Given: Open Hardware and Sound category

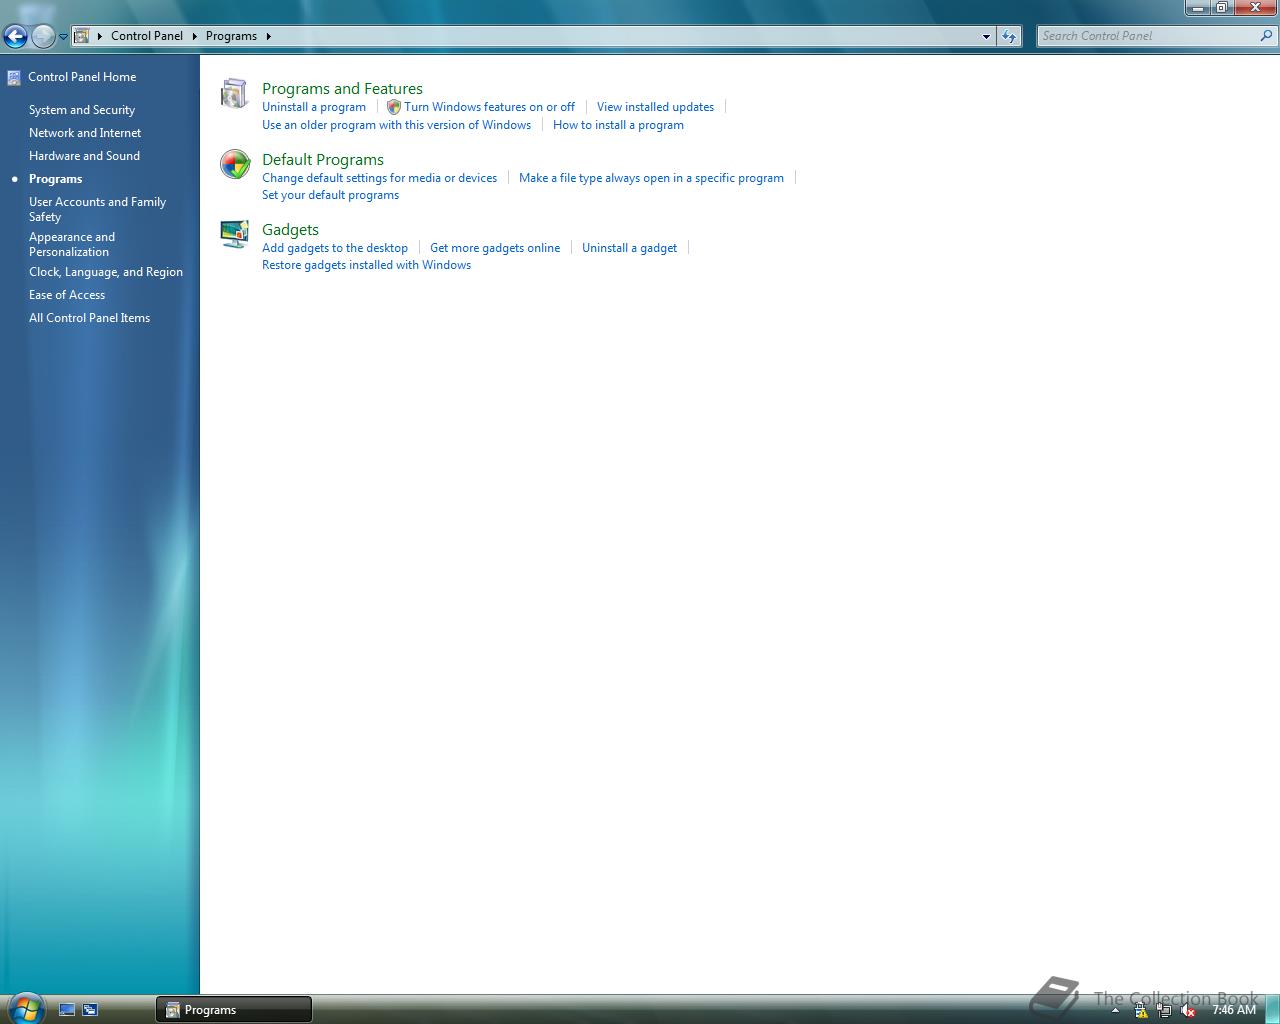Looking at the screenshot, I should coord(84,156).
